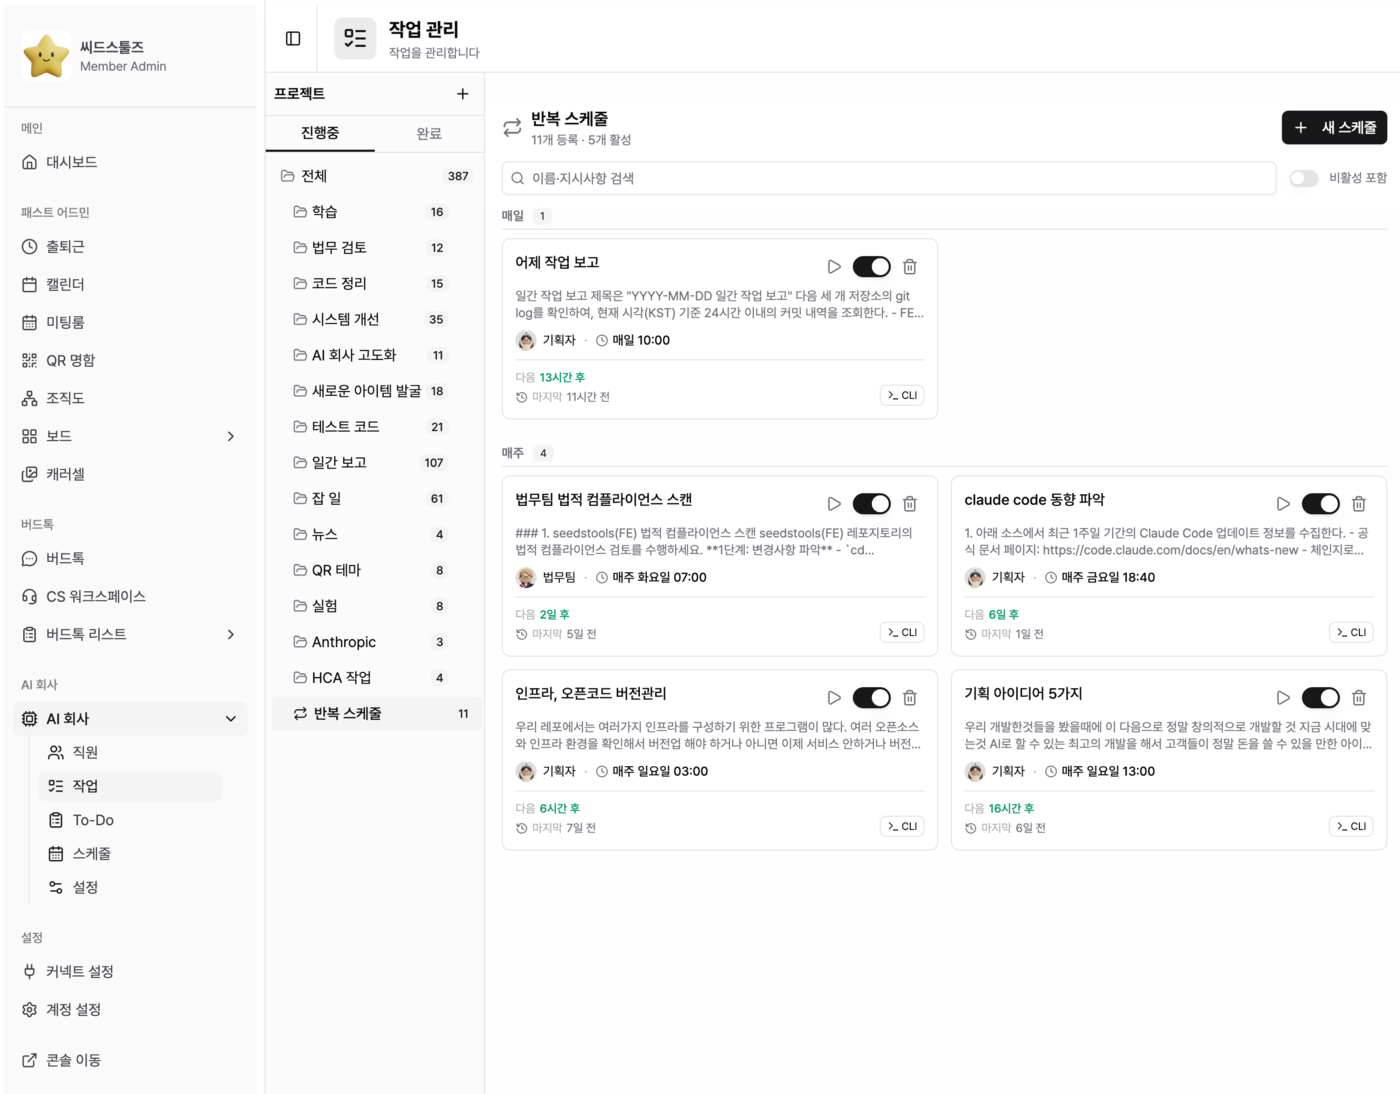Disable the 어제 작업 보고 schedule toggle
1400x1094 pixels.
[871, 267]
